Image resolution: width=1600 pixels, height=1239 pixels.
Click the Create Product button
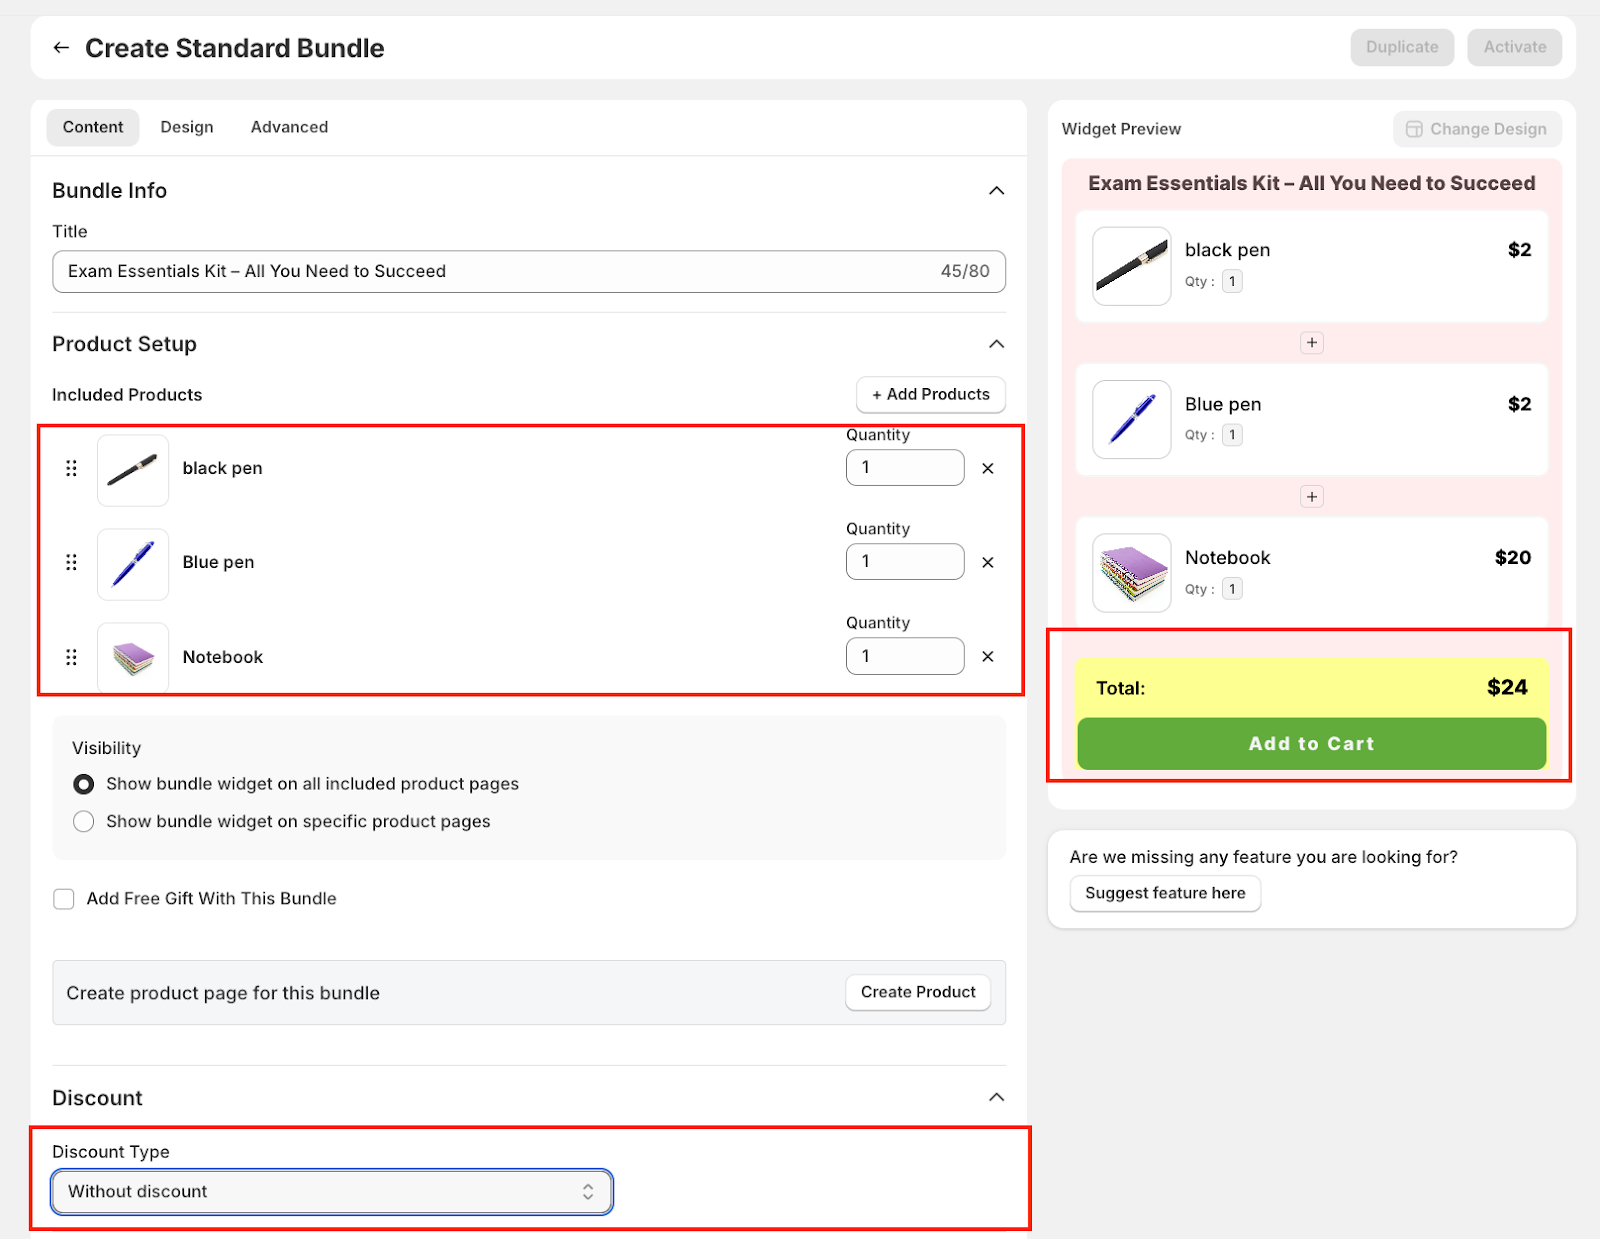click(x=918, y=992)
